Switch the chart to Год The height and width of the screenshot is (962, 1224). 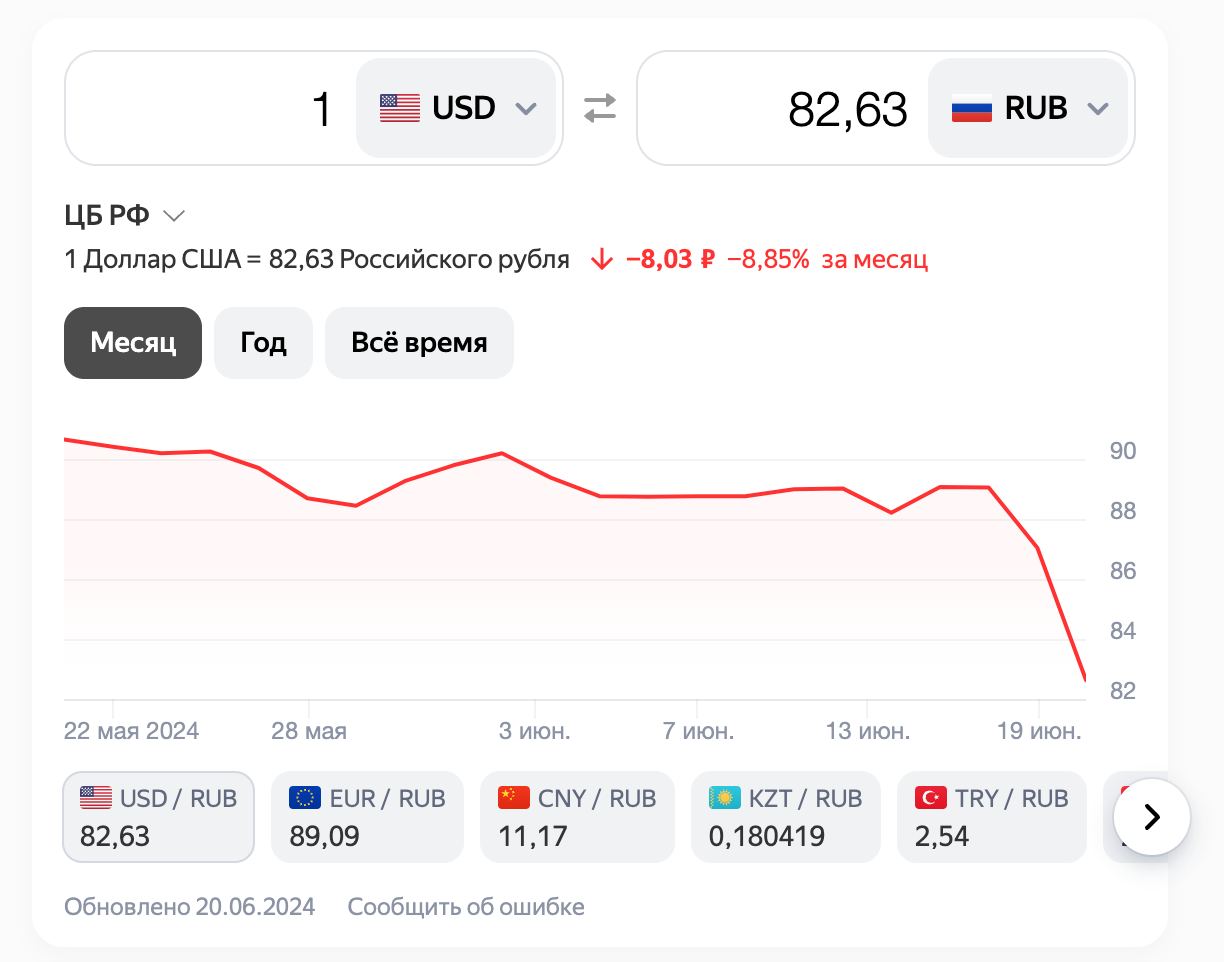pos(263,343)
